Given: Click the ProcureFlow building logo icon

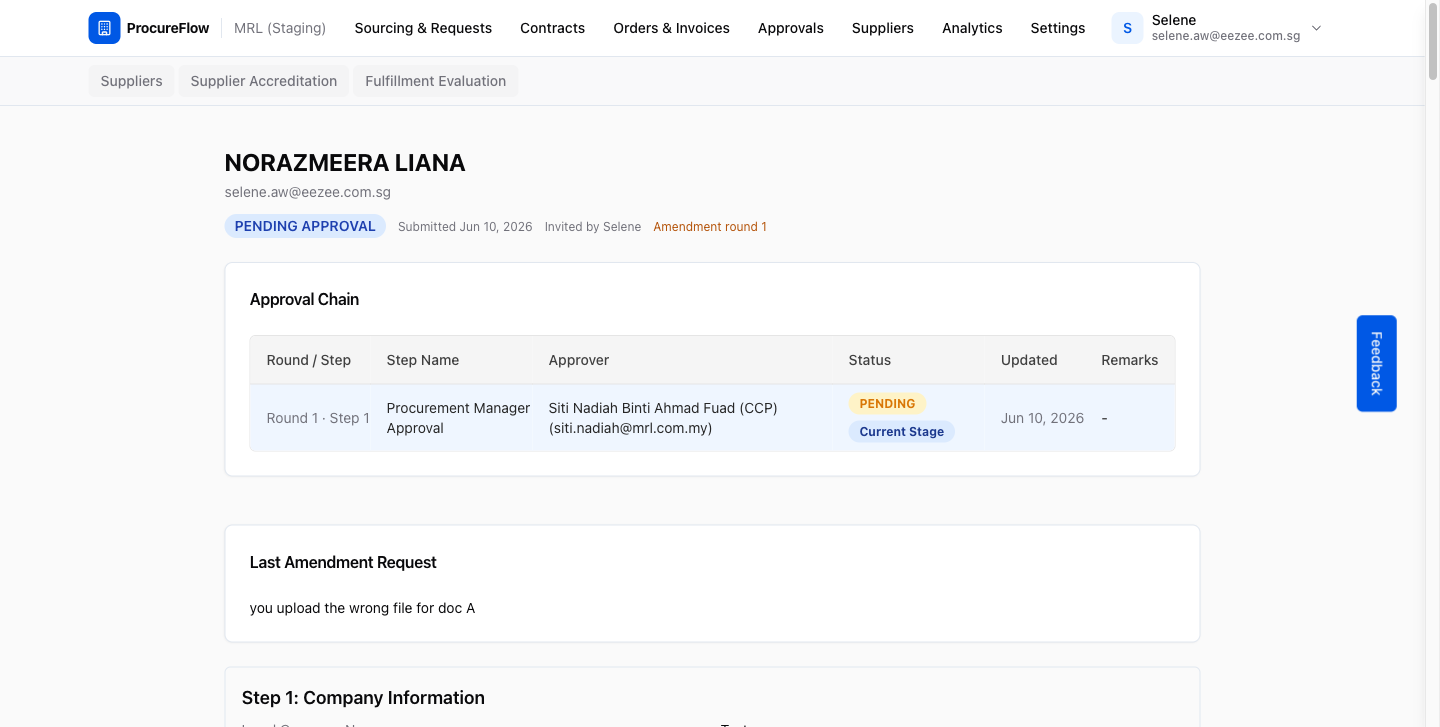Looking at the screenshot, I should coord(104,28).
